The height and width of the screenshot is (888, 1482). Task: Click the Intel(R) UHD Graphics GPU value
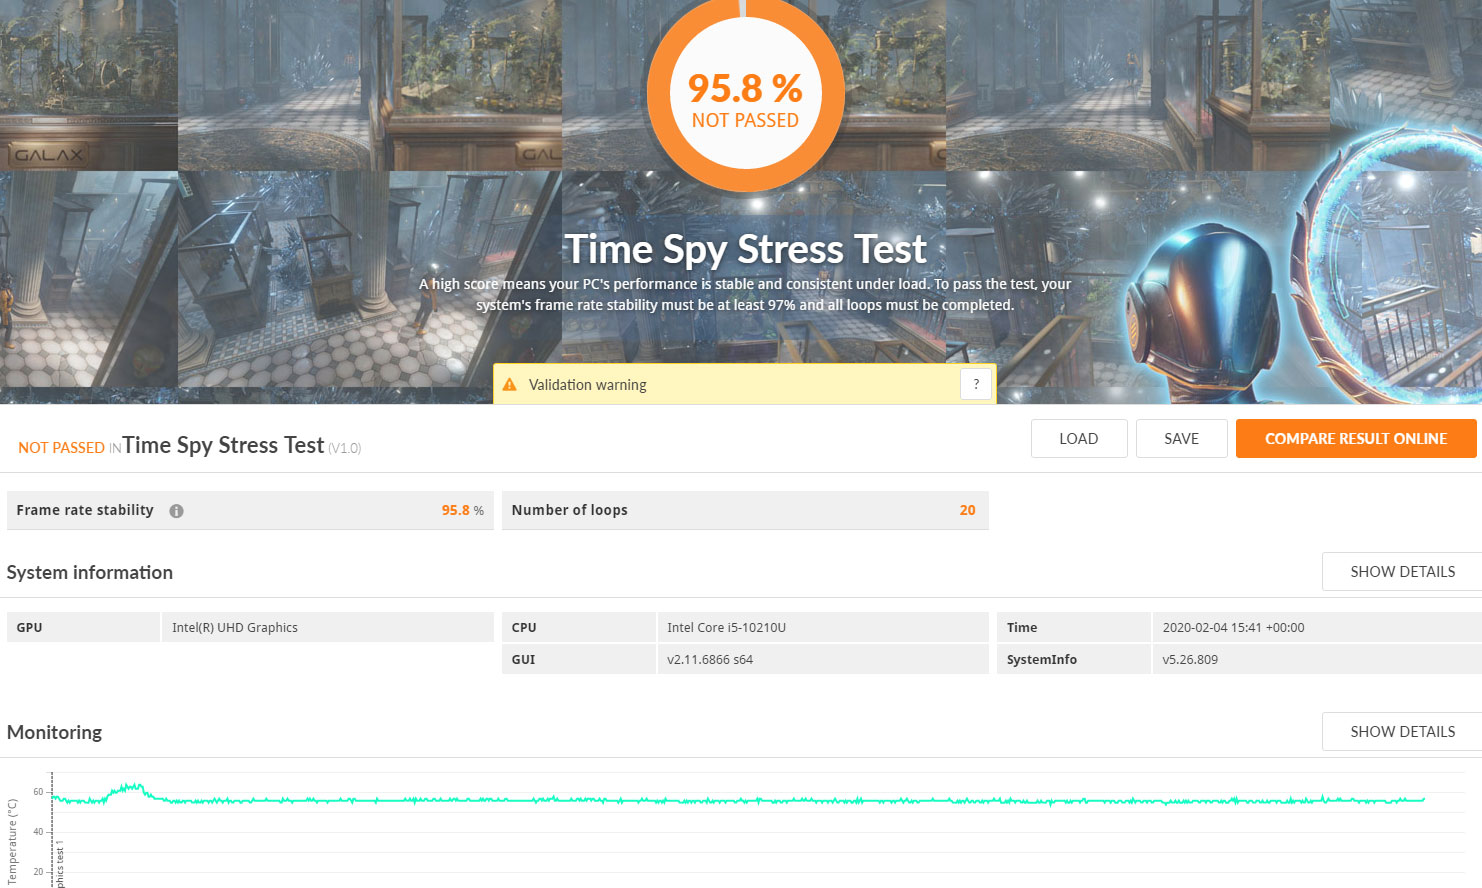click(x=235, y=628)
